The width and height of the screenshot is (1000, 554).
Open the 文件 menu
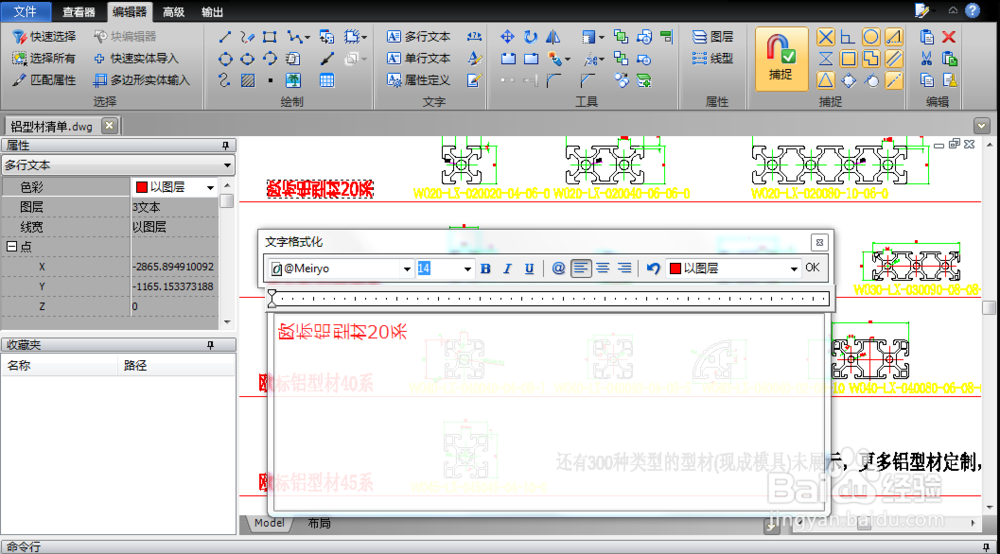point(25,11)
